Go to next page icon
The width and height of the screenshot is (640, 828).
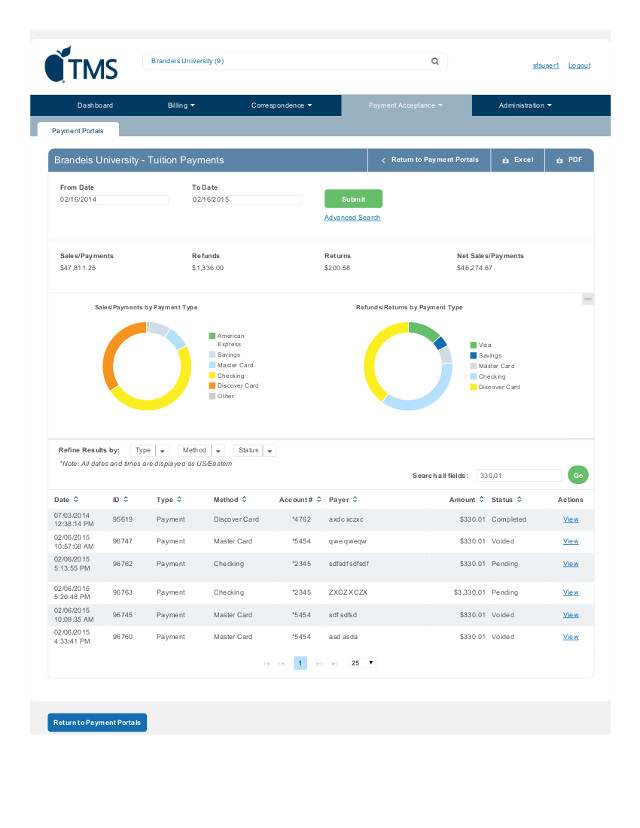[x=319, y=663]
